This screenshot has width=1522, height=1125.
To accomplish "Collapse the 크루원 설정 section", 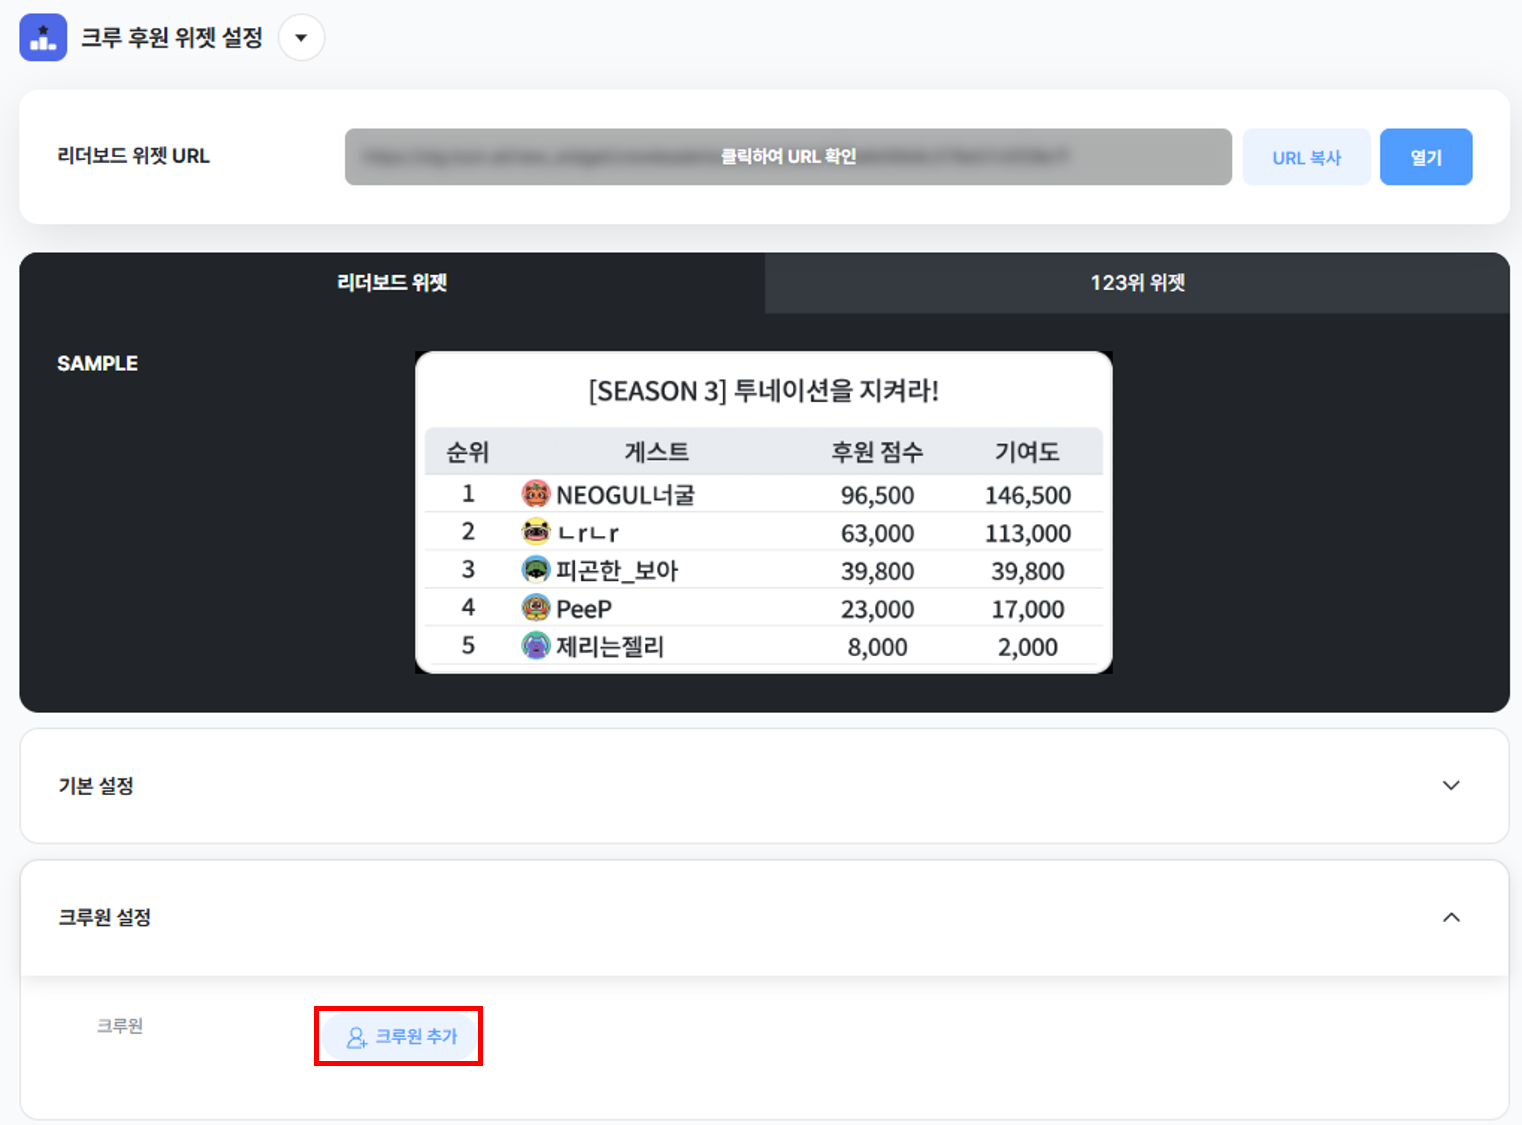I will coord(1451,918).
